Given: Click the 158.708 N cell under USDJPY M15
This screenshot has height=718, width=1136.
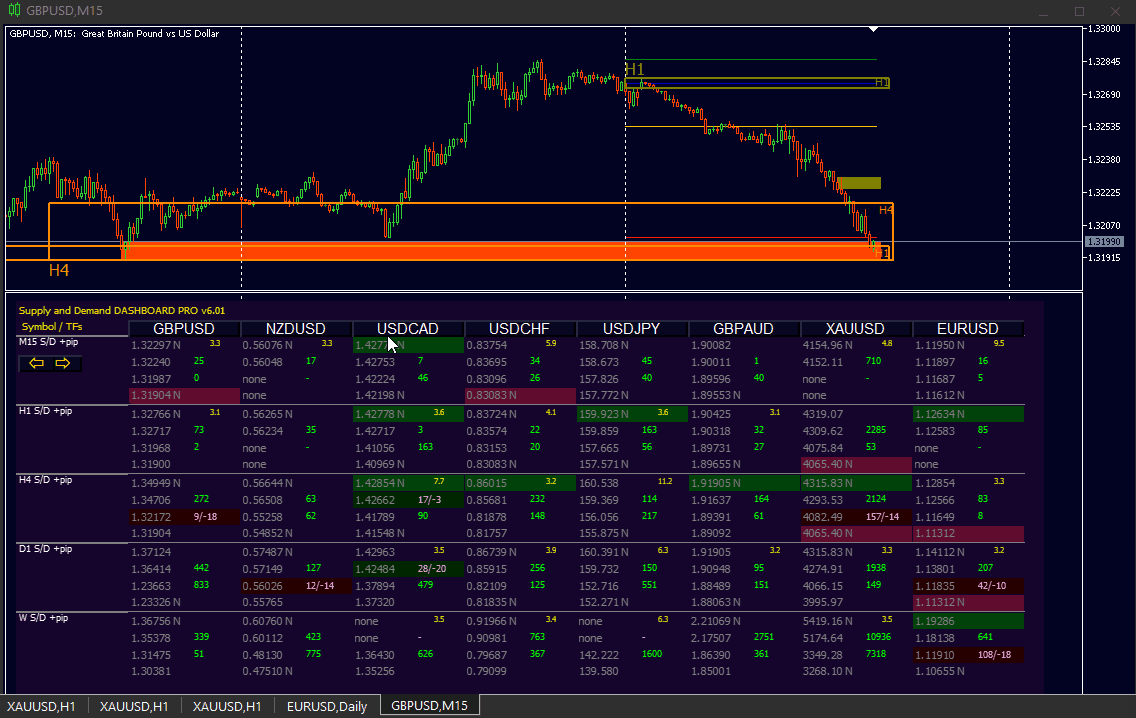Looking at the screenshot, I should pyautogui.click(x=604, y=346).
